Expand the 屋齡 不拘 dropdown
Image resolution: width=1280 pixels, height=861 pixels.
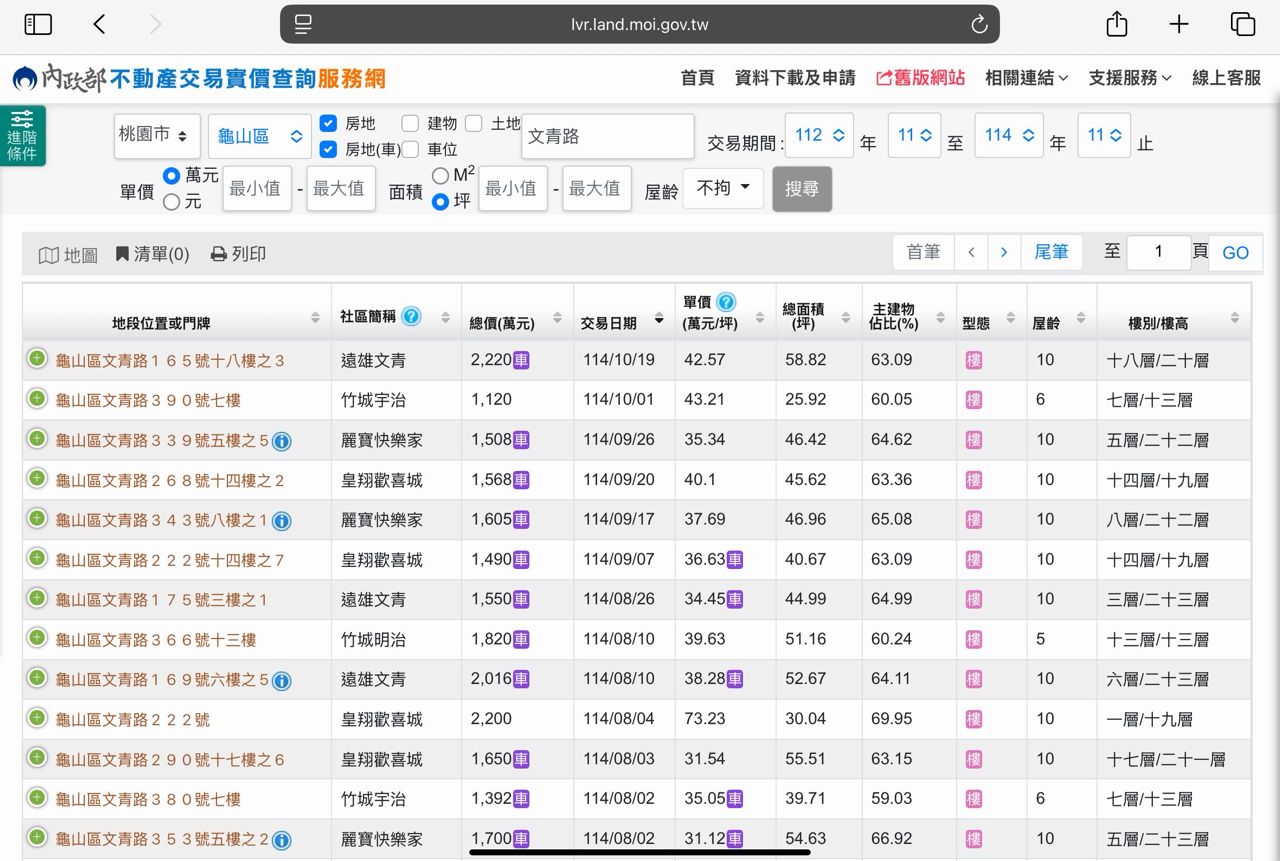coord(722,188)
